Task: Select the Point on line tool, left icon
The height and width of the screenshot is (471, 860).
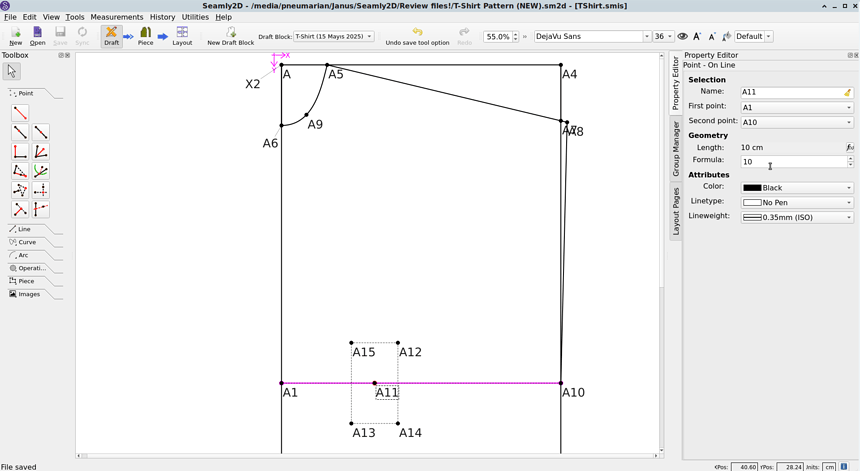Action: click(x=20, y=132)
